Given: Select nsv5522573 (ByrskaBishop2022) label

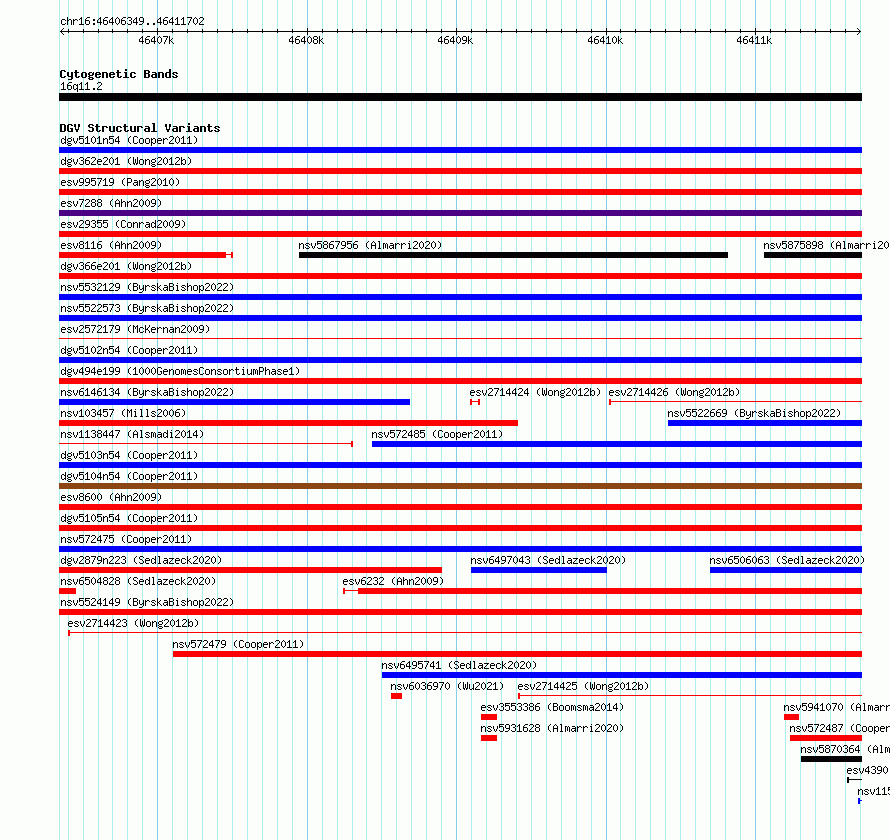Looking at the screenshot, I should click(x=147, y=308).
